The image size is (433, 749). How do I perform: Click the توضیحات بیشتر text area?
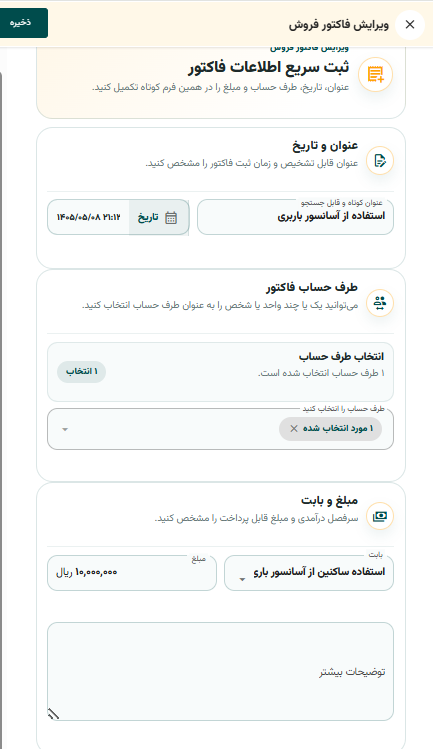pos(220,671)
